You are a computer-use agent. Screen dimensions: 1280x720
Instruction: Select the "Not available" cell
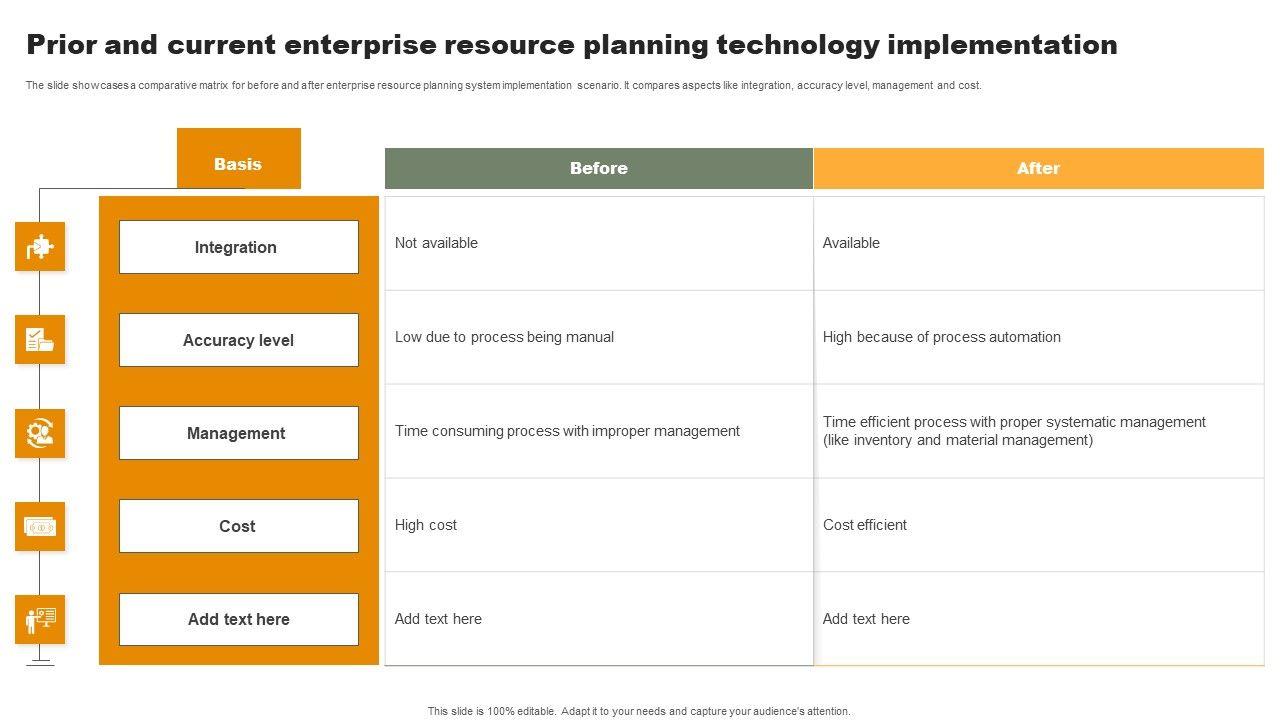point(436,243)
